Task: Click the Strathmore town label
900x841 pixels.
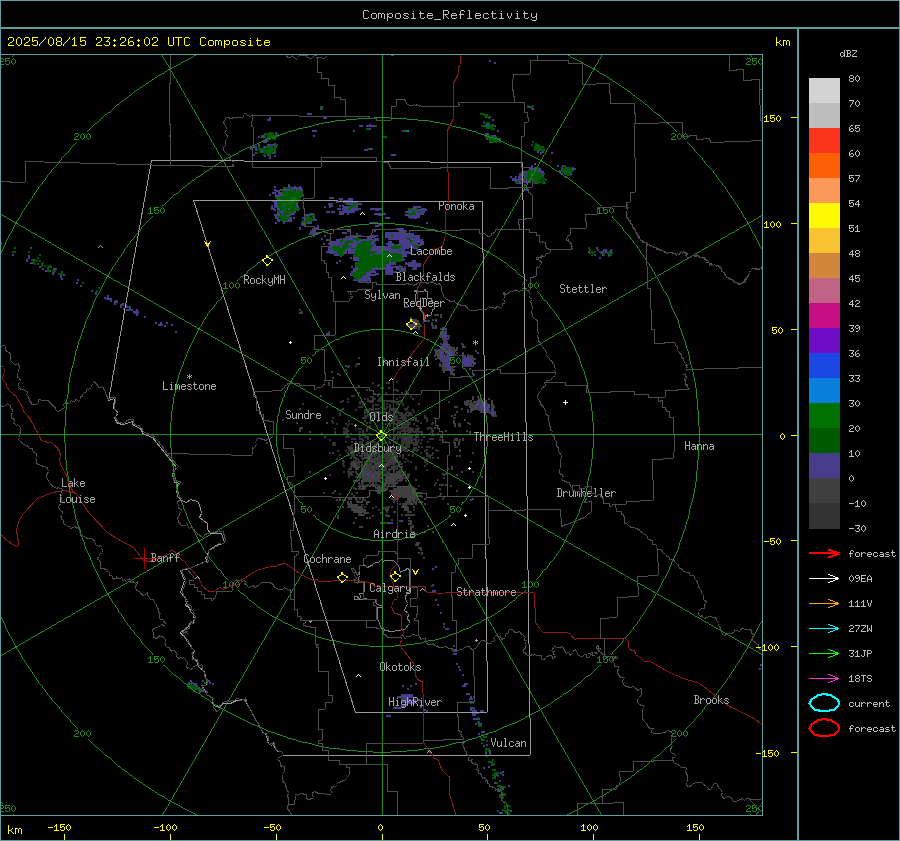Action: (486, 592)
